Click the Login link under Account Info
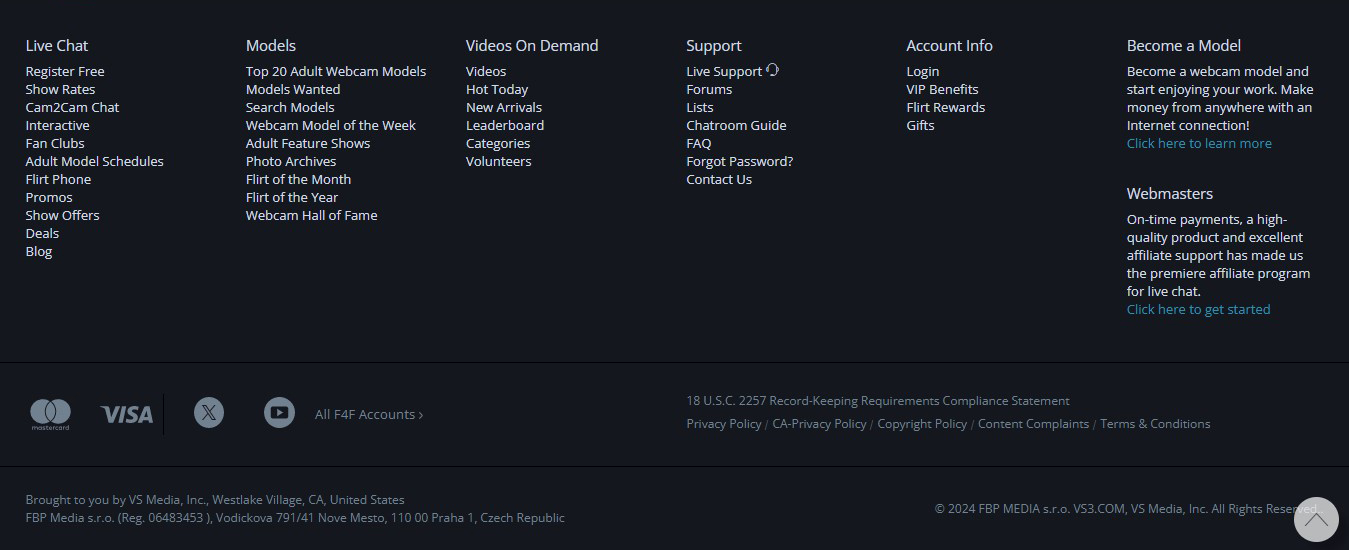 [x=922, y=71]
